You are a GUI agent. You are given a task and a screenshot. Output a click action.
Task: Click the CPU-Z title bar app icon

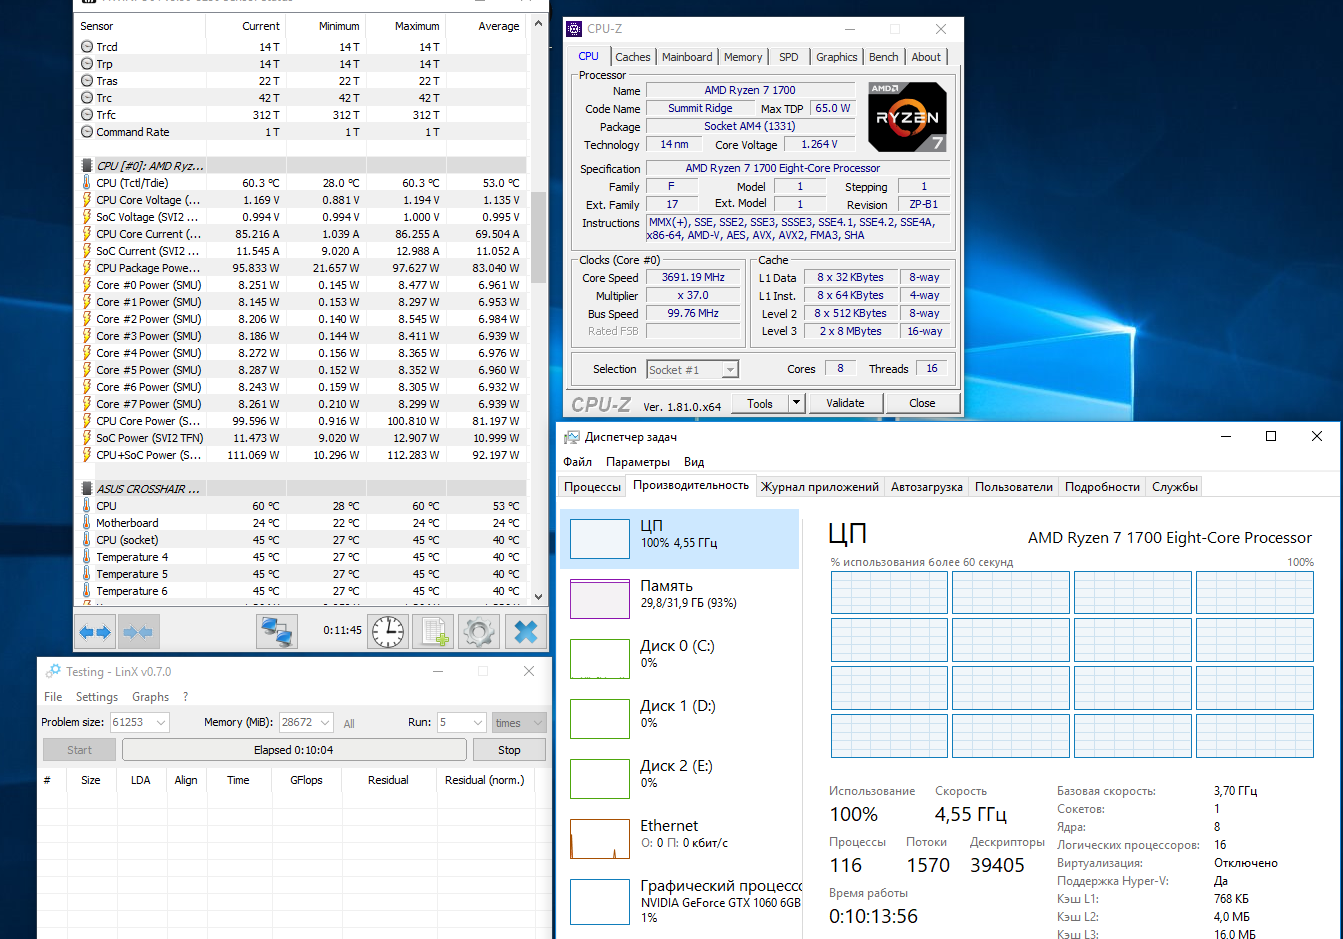point(574,29)
